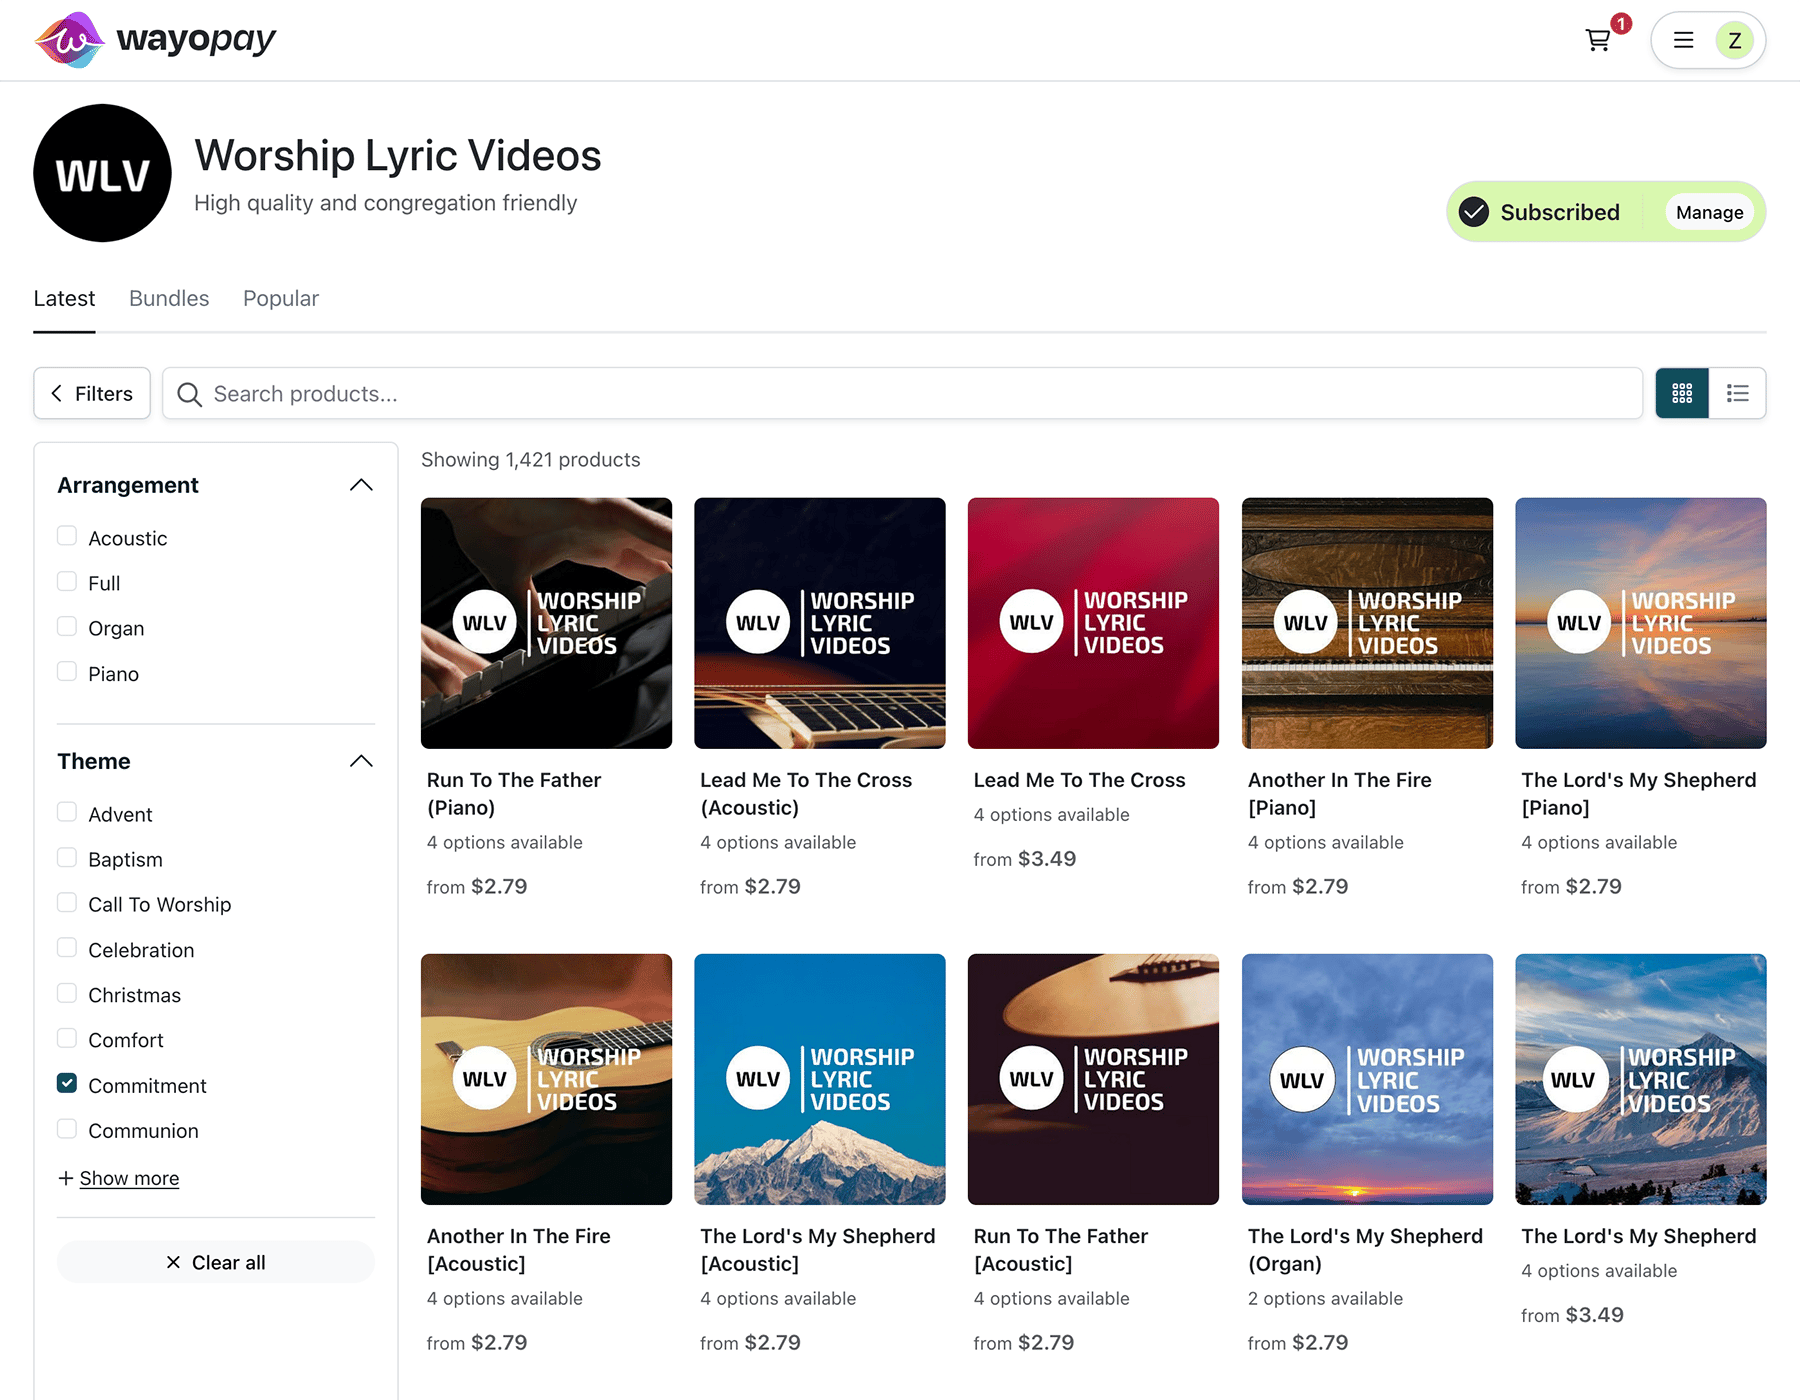Click the Run To The Father (Piano) title
Image resolution: width=1800 pixels, height=1400 pixels.
pos(514,794)
